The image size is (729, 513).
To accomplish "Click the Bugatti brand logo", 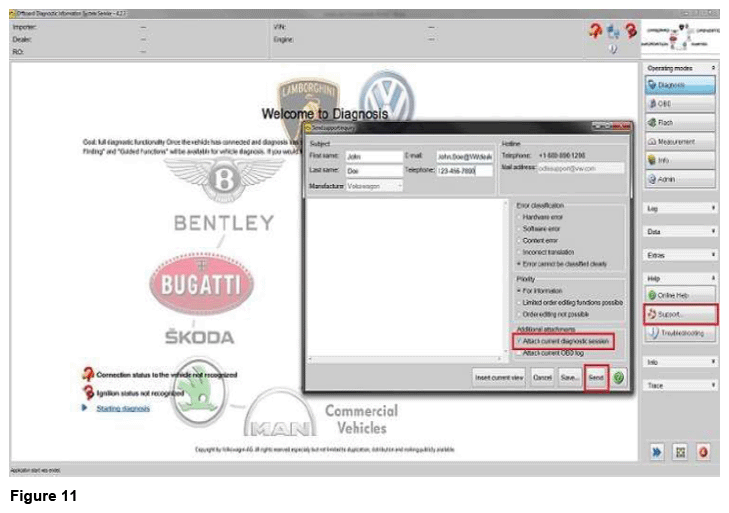I will [x=201, y=284].
